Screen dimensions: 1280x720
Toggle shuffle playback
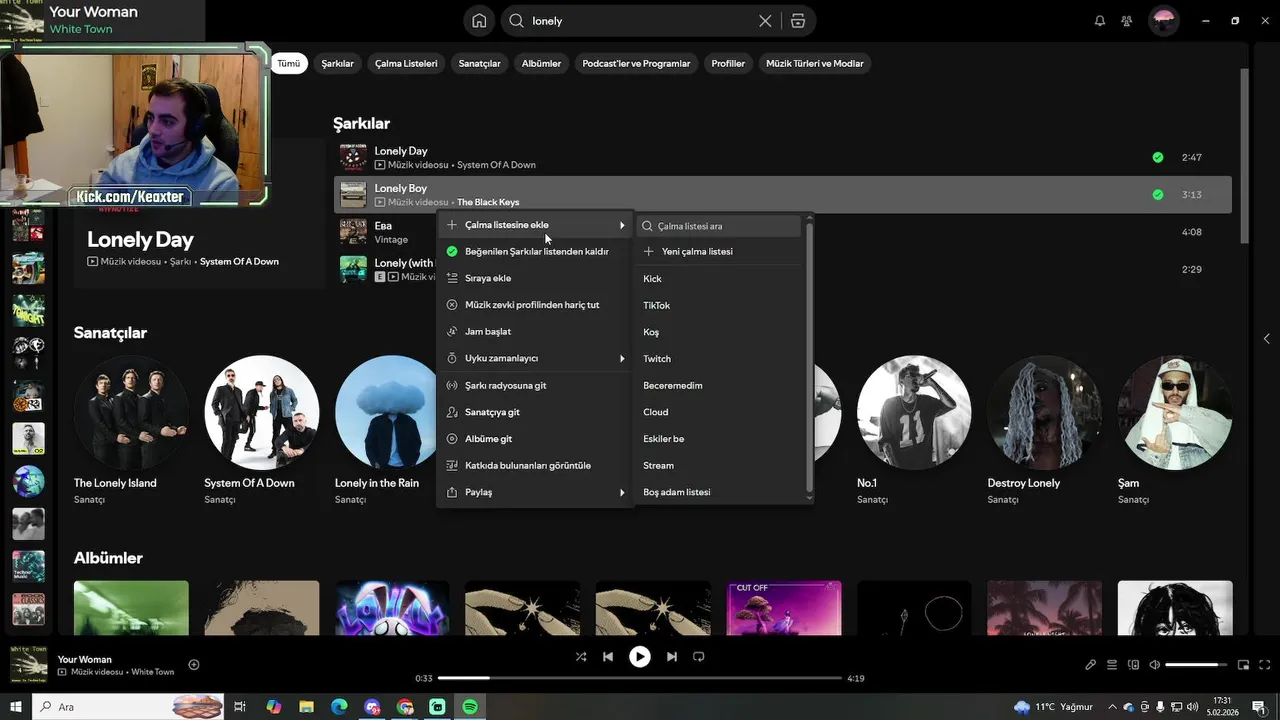(581, 657)
